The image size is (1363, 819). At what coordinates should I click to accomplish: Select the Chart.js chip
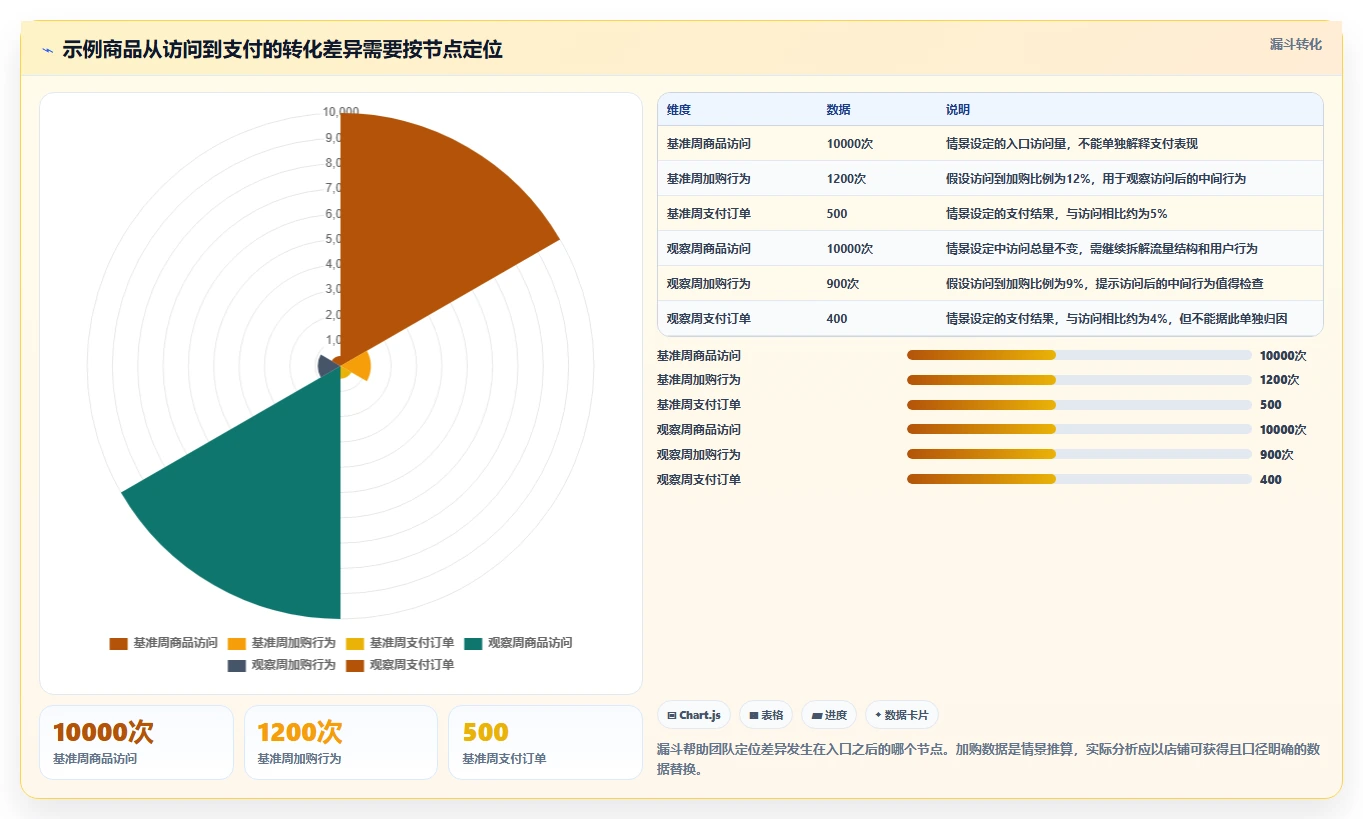pos(693,715)
